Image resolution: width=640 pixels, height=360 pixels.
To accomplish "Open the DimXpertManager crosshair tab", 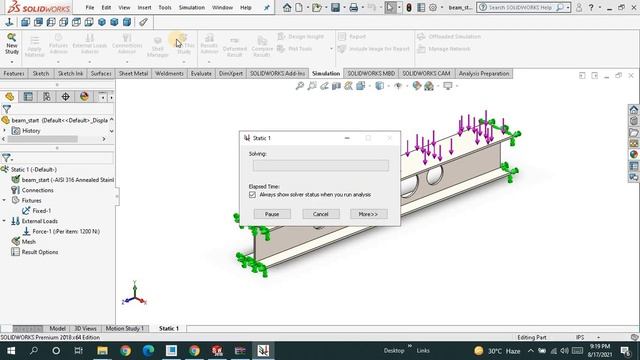I will pyautogui.click(x=65, y=97).
